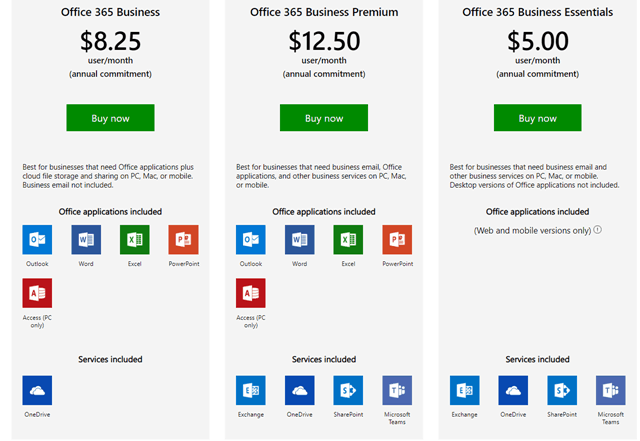Click Buy now for Business Essentials plan
This screenshot has height=441, width=640.
click(537, 118)
